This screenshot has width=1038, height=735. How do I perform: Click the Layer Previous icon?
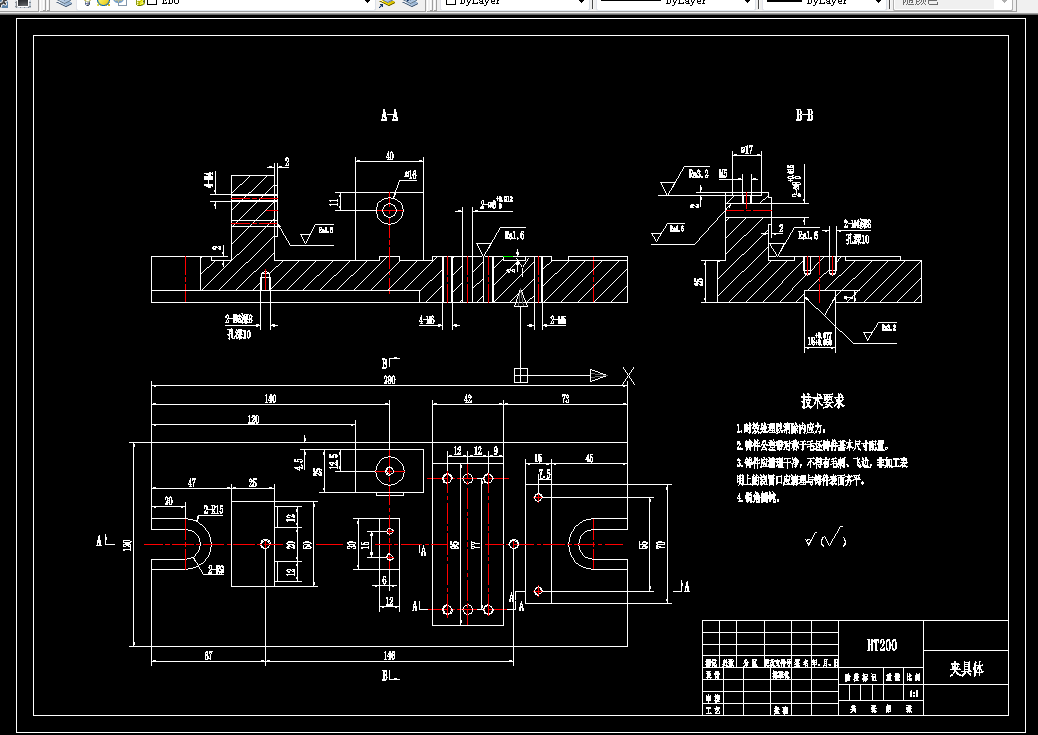click(411, 3)
